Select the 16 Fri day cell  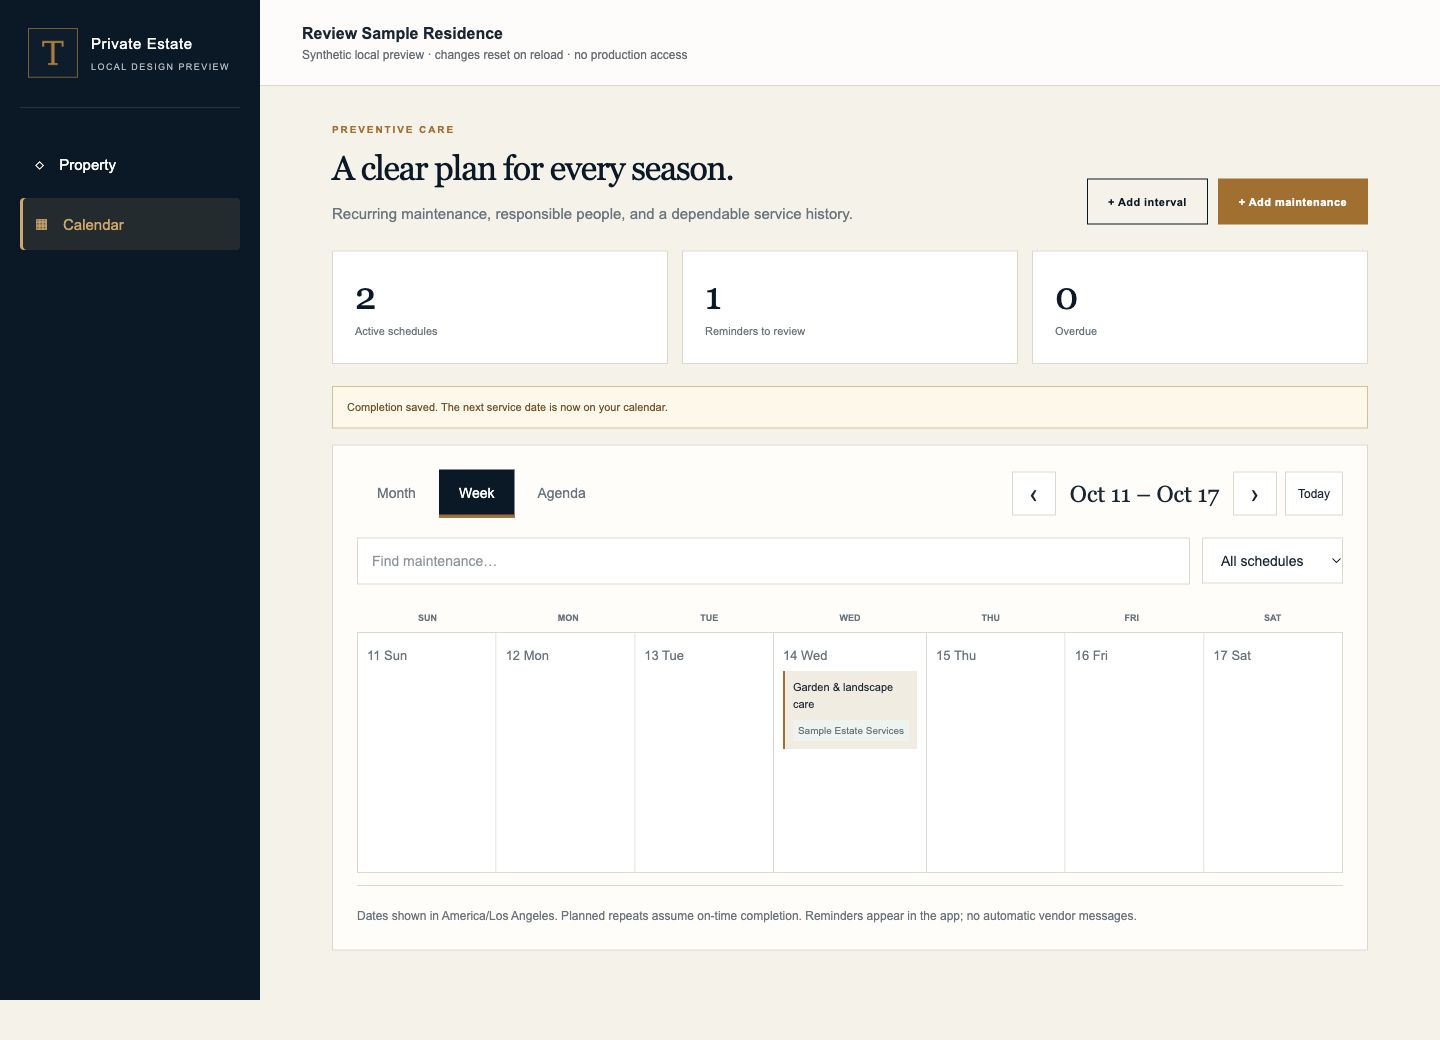pos(1134,752)
